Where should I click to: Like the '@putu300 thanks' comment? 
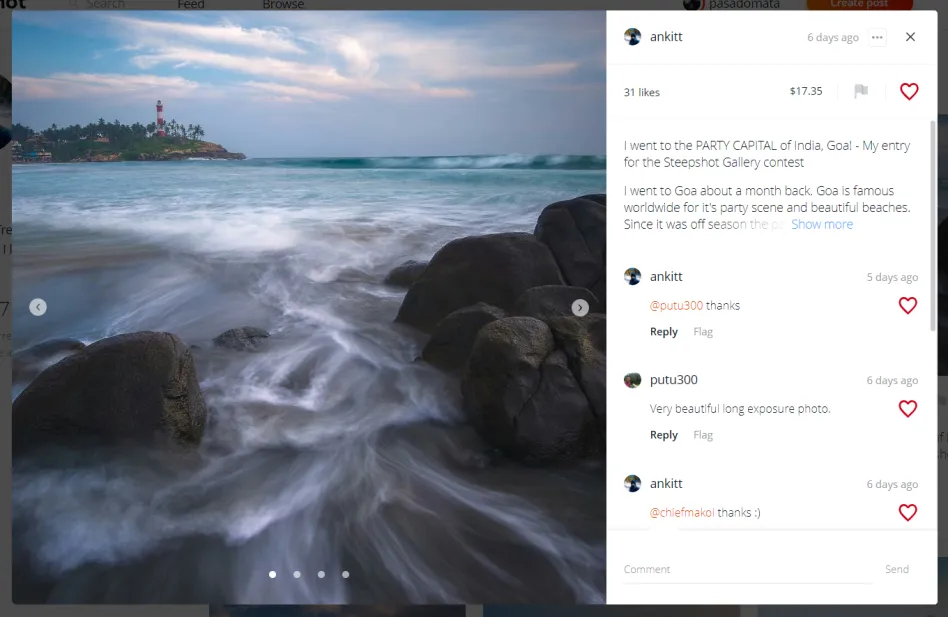(x=907, y=306)
